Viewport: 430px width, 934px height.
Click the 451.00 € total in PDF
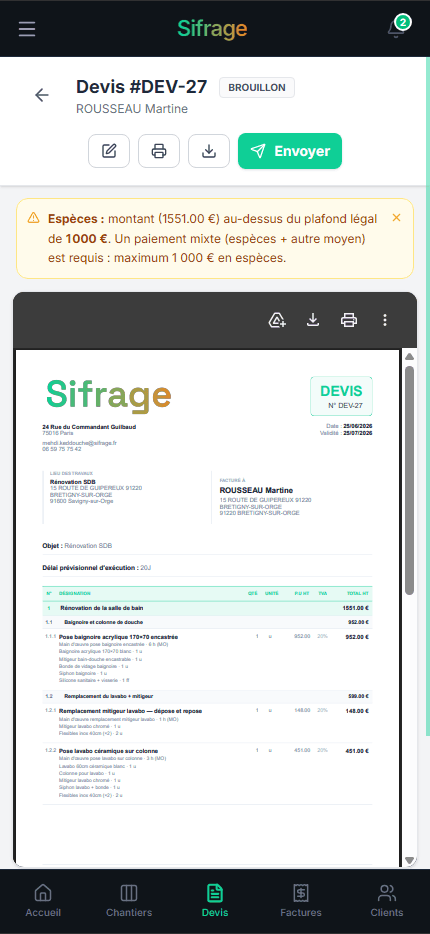357,751
